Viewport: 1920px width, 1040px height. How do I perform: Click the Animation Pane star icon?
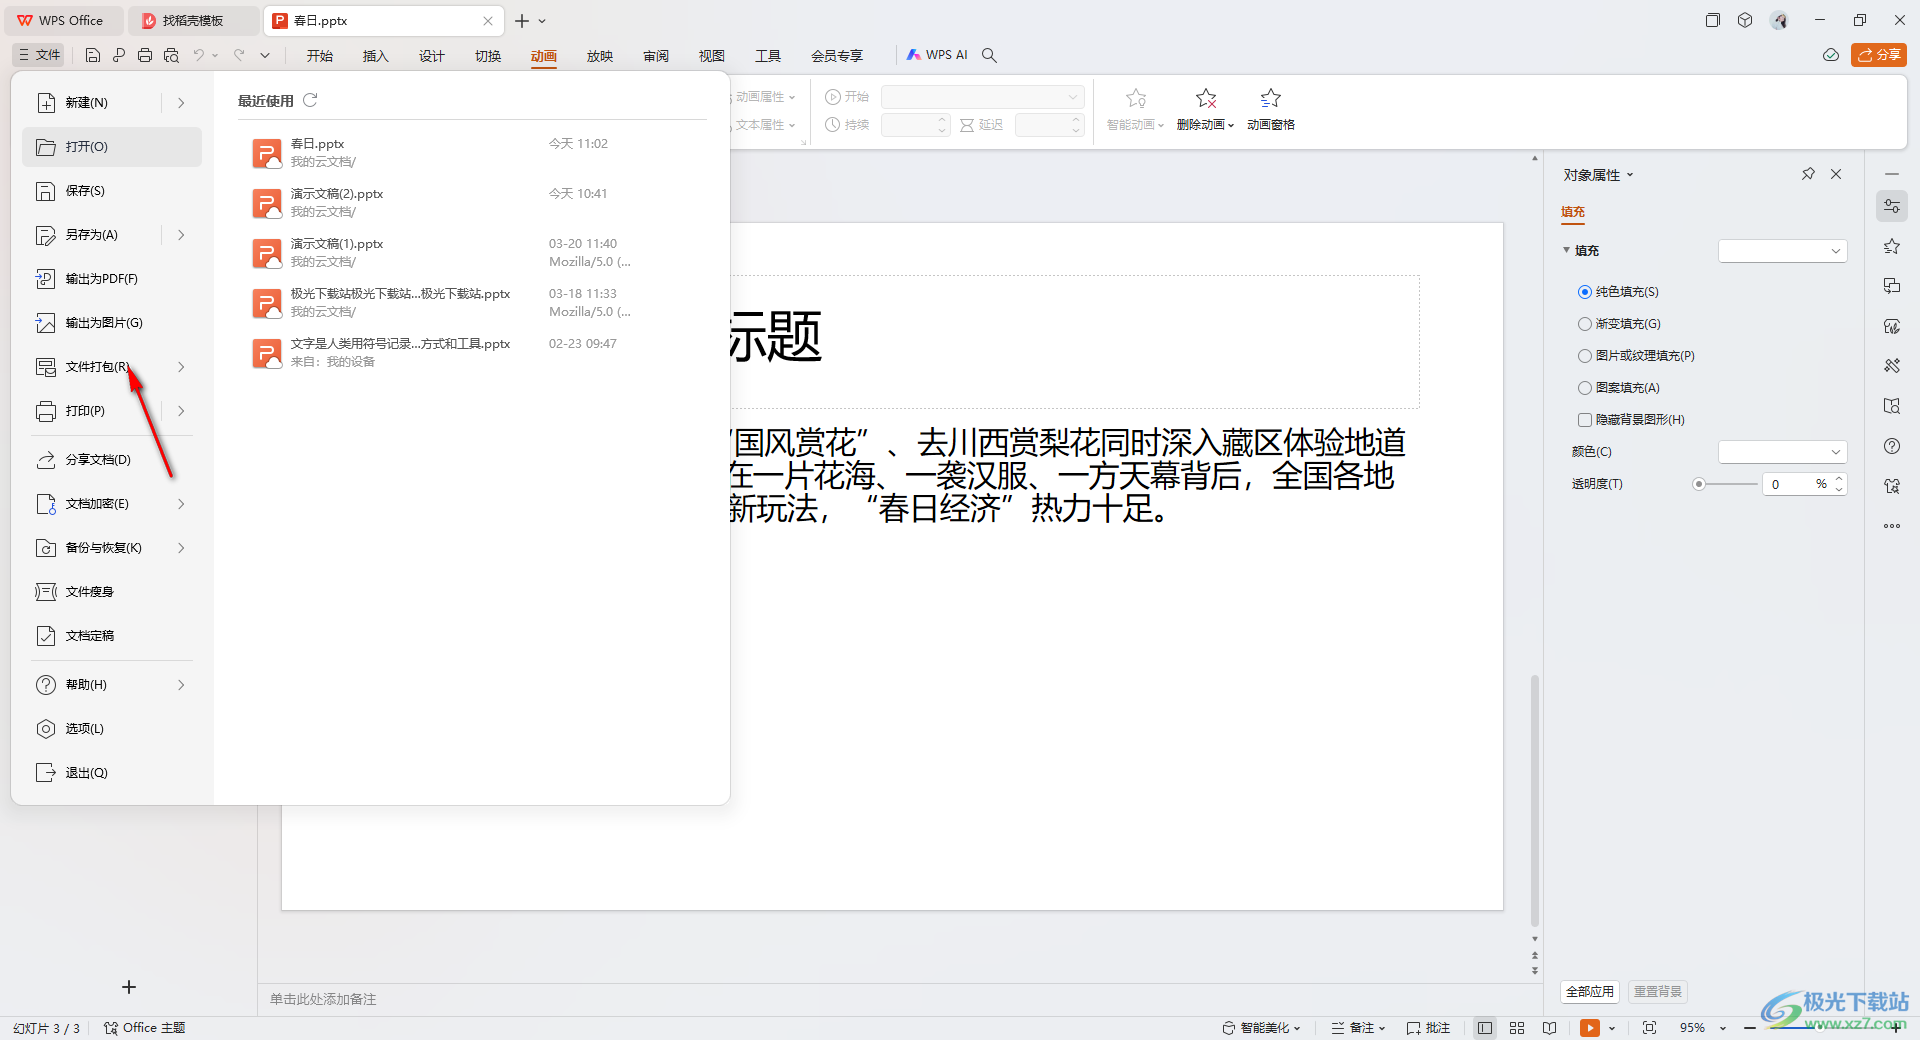click(x=1270, y=99)
